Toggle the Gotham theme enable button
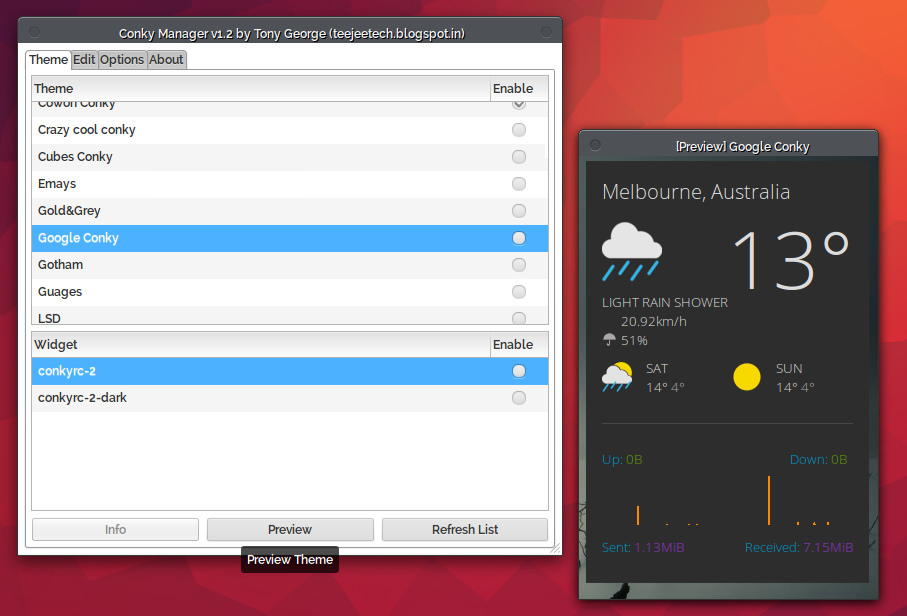This screenshot has height=616, width=907. (x=518, y=265)
